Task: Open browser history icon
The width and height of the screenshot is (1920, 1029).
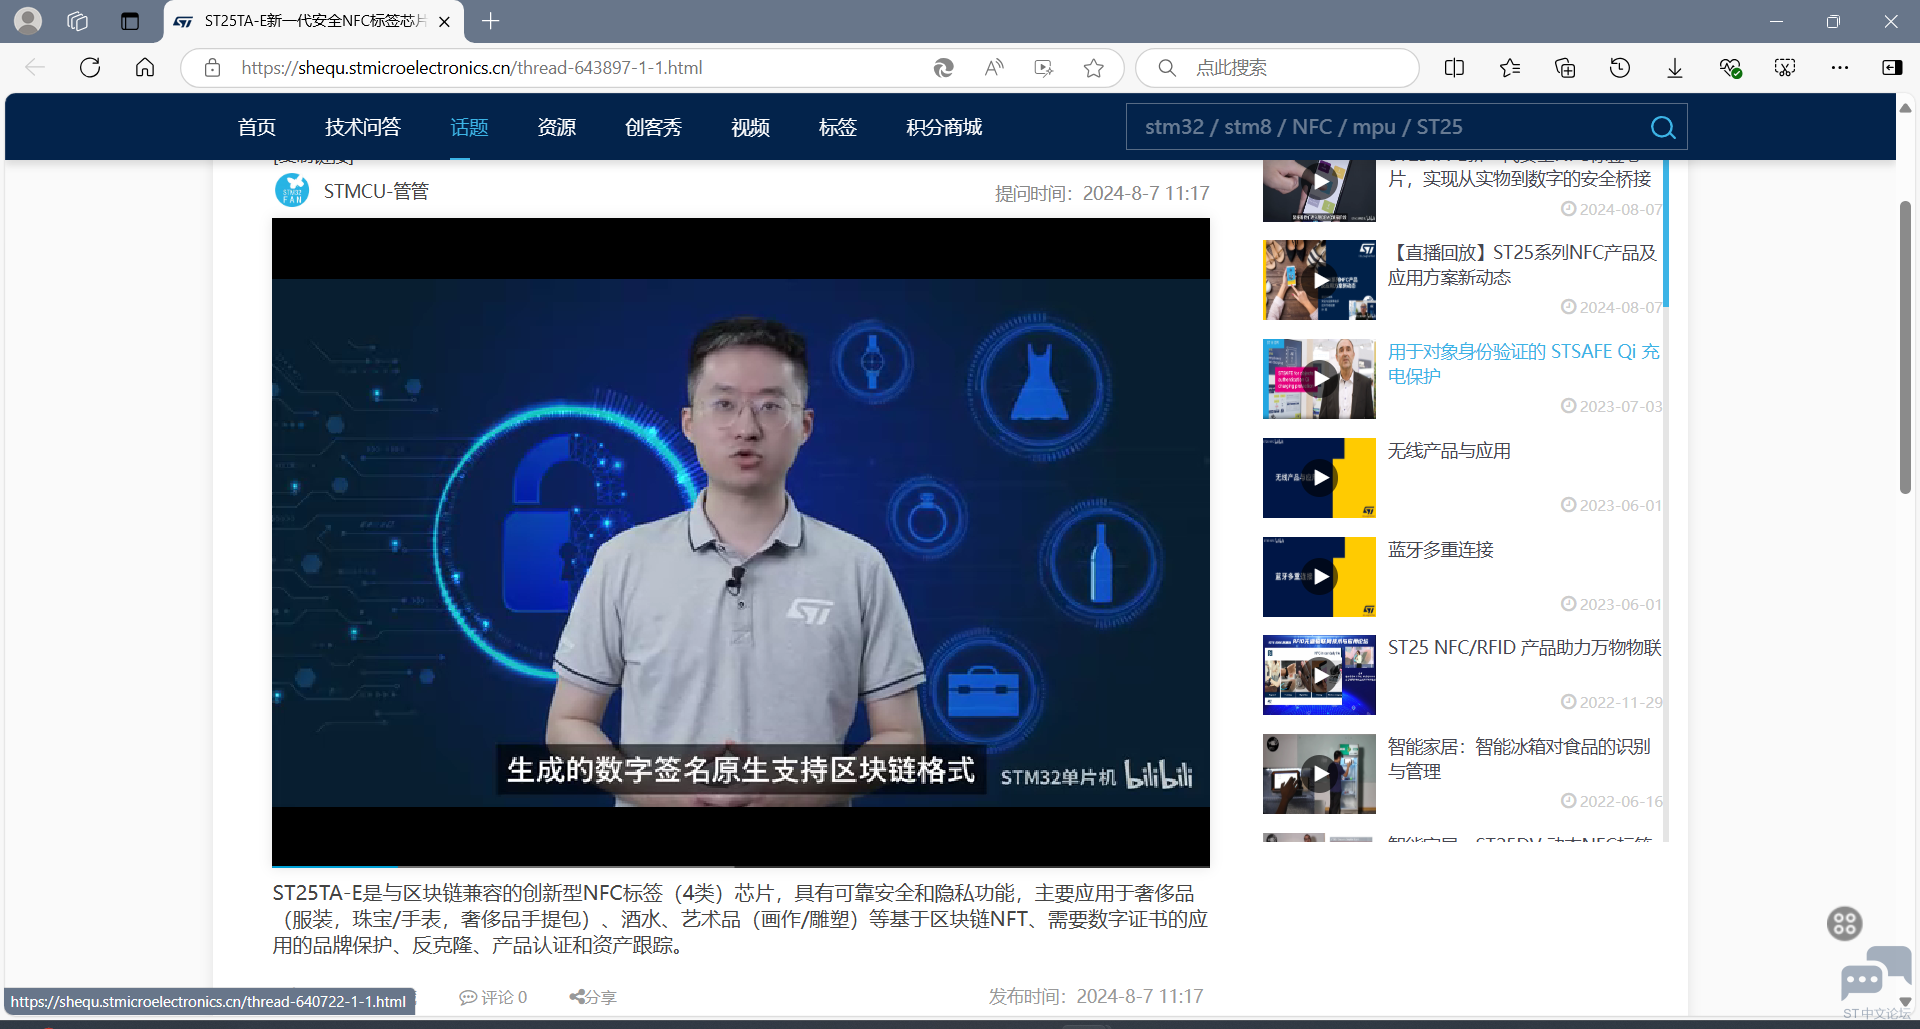Action: click(x=1620, y=67)
